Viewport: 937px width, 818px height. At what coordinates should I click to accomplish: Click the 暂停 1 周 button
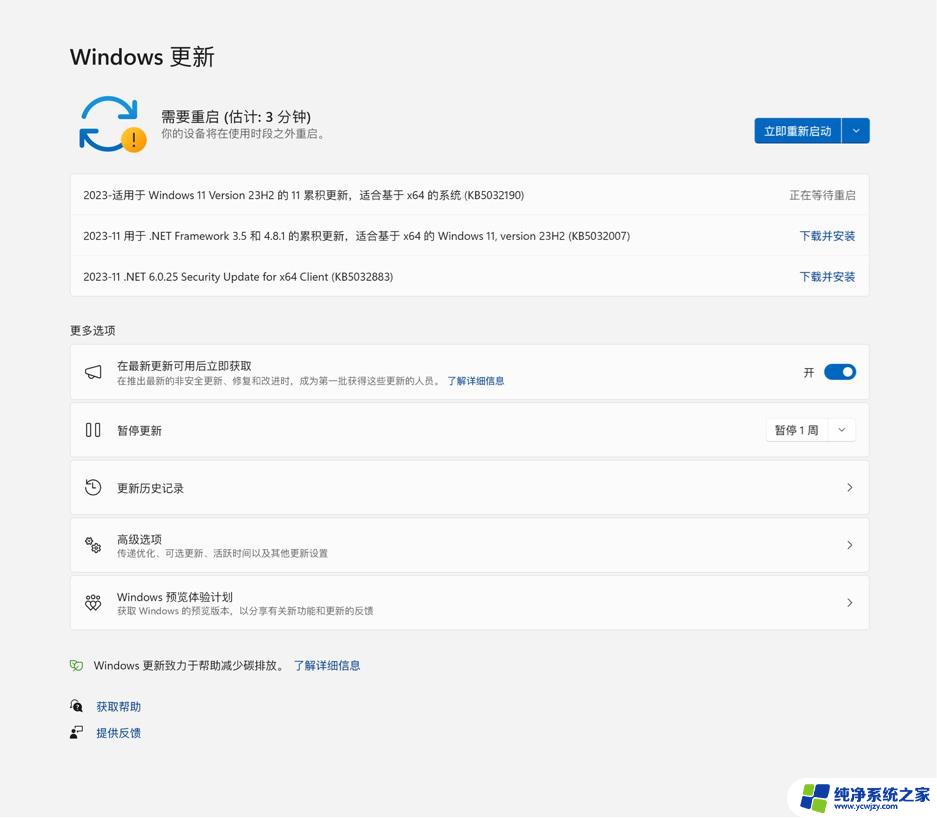pos(797,430)
